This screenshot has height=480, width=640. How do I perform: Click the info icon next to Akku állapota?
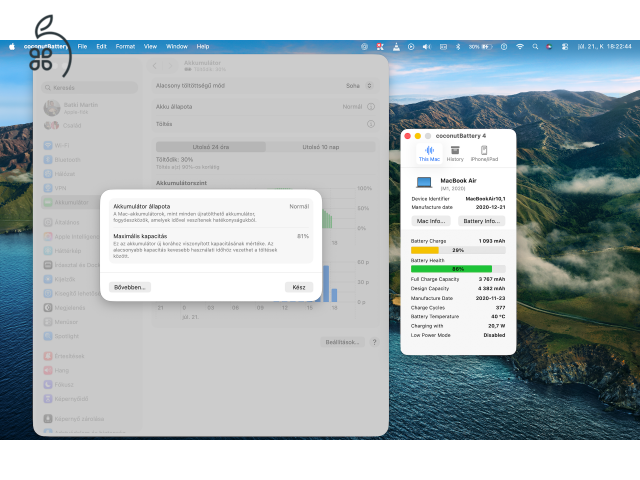(x=371, y=107)
